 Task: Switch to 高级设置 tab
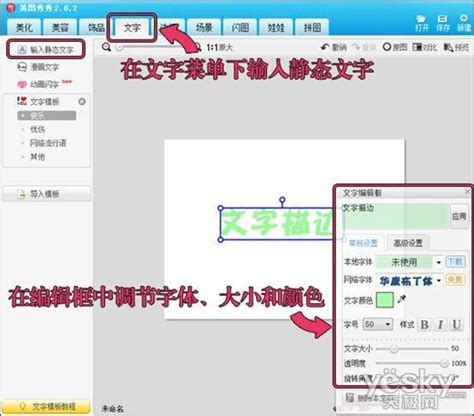click(408, 243)
